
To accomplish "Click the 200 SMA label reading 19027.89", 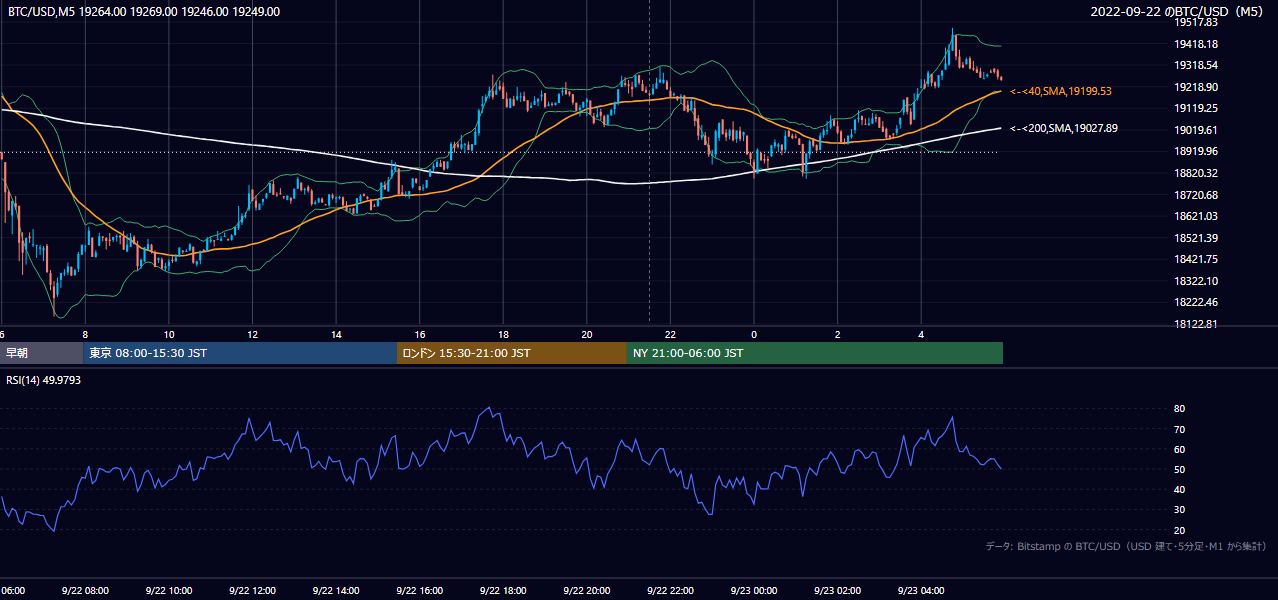I will pos(1063,128).
